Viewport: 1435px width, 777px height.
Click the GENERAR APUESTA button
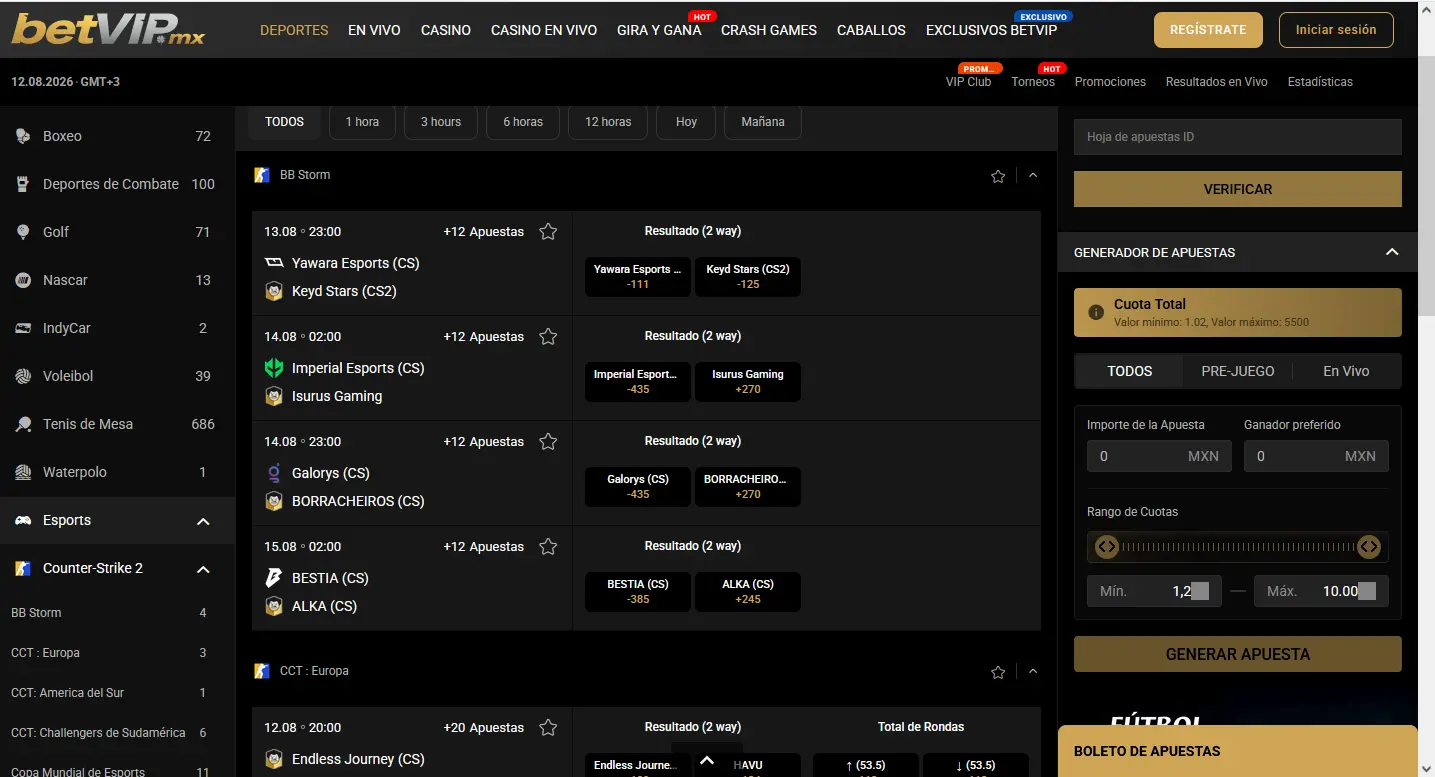[x=1238, y=654]
